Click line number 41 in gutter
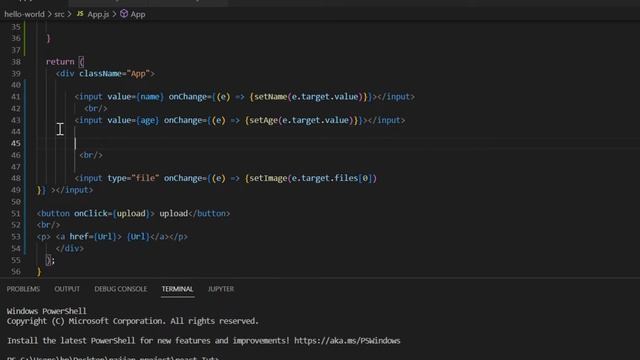Screen dimensions: 640x360 [16, 97]
